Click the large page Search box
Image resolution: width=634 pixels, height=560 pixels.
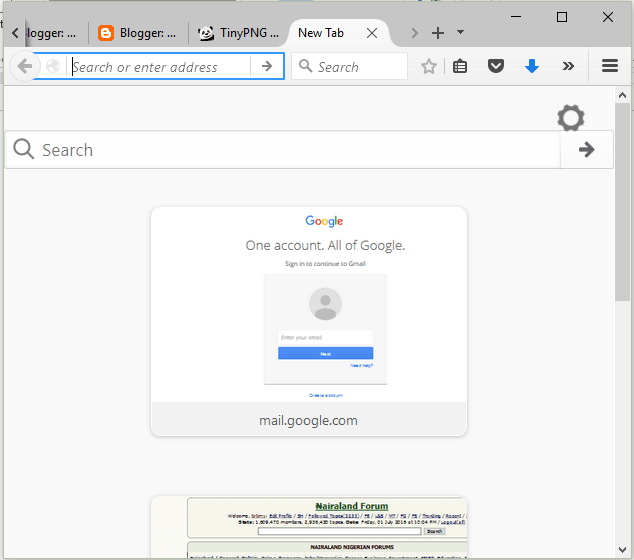coord(283,150)
